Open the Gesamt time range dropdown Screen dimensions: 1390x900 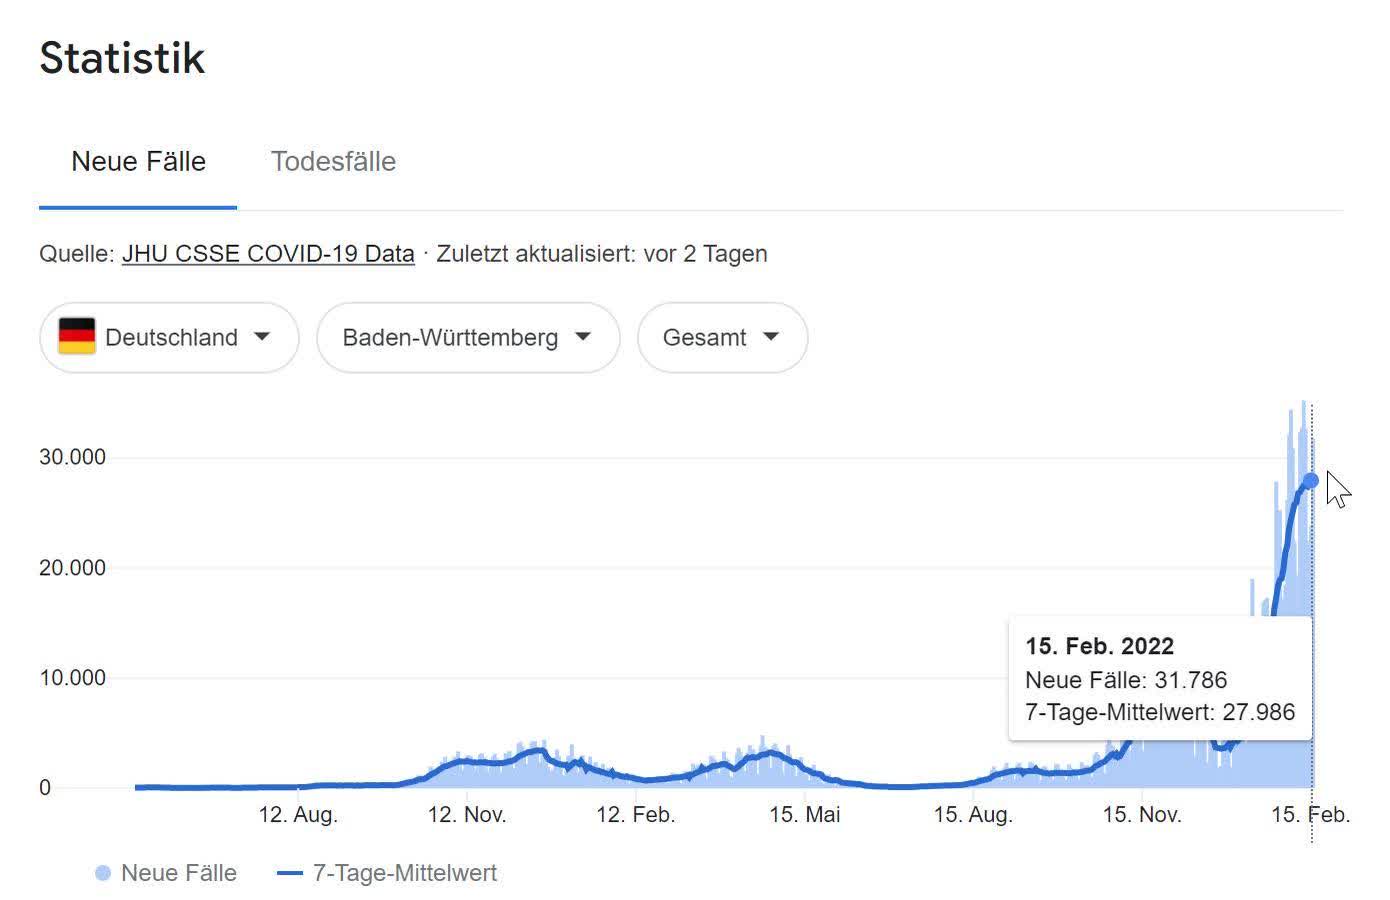(x=721, y=338)
